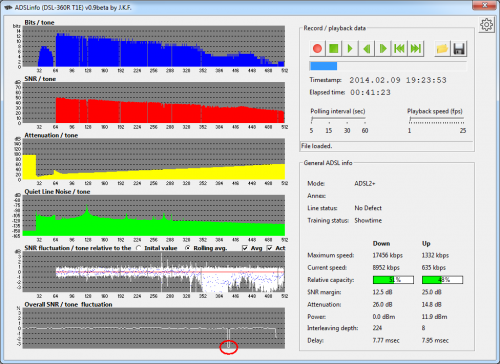Click upstream delay 7.95 msec
500x364 pixels.
pyautogui.click(x=435, y=340)
